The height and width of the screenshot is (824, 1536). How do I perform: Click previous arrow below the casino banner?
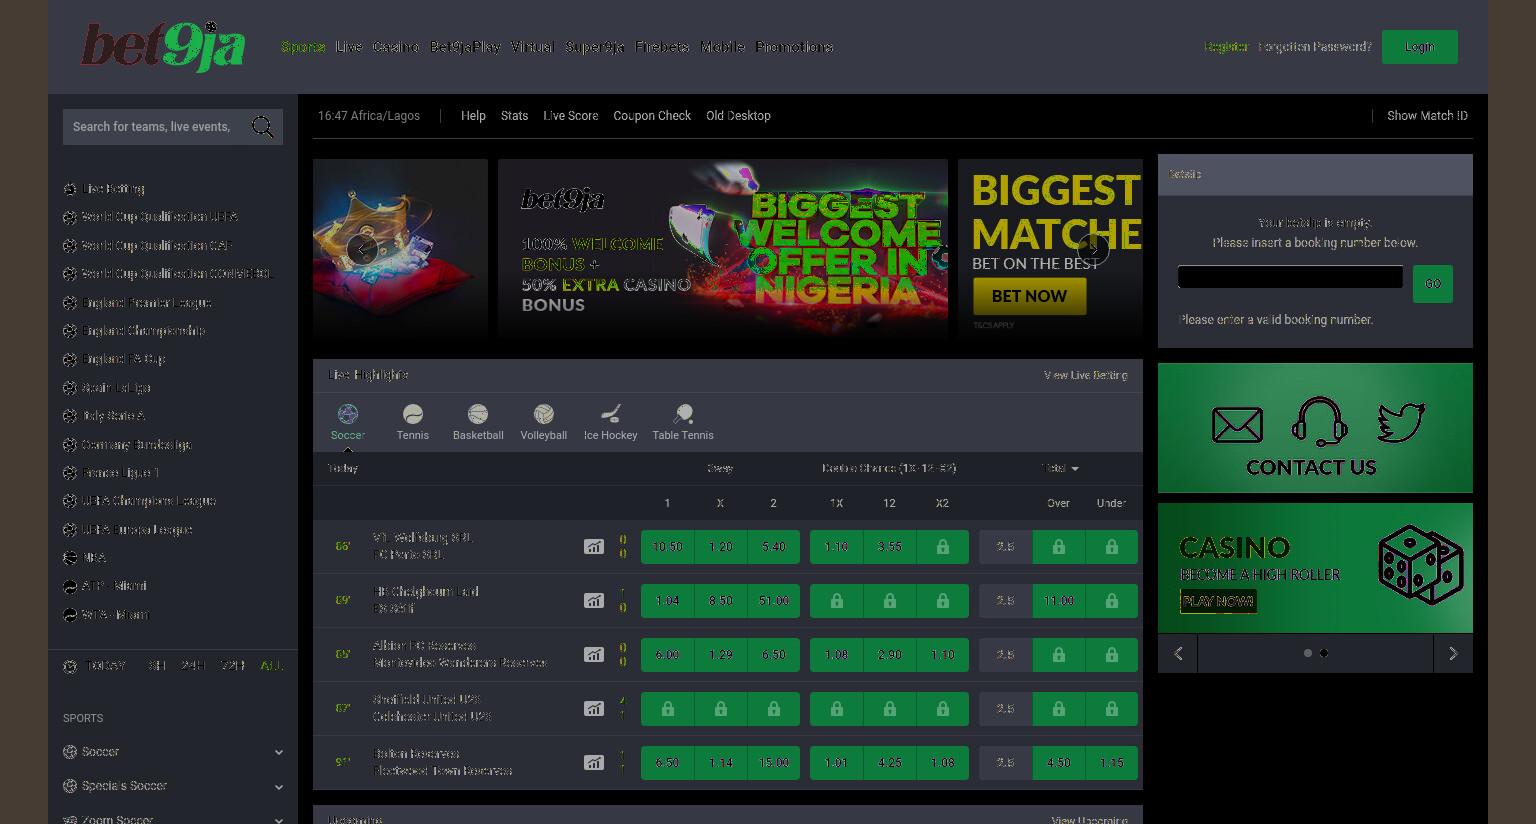pyautogui.click(x=1178, y=653)
